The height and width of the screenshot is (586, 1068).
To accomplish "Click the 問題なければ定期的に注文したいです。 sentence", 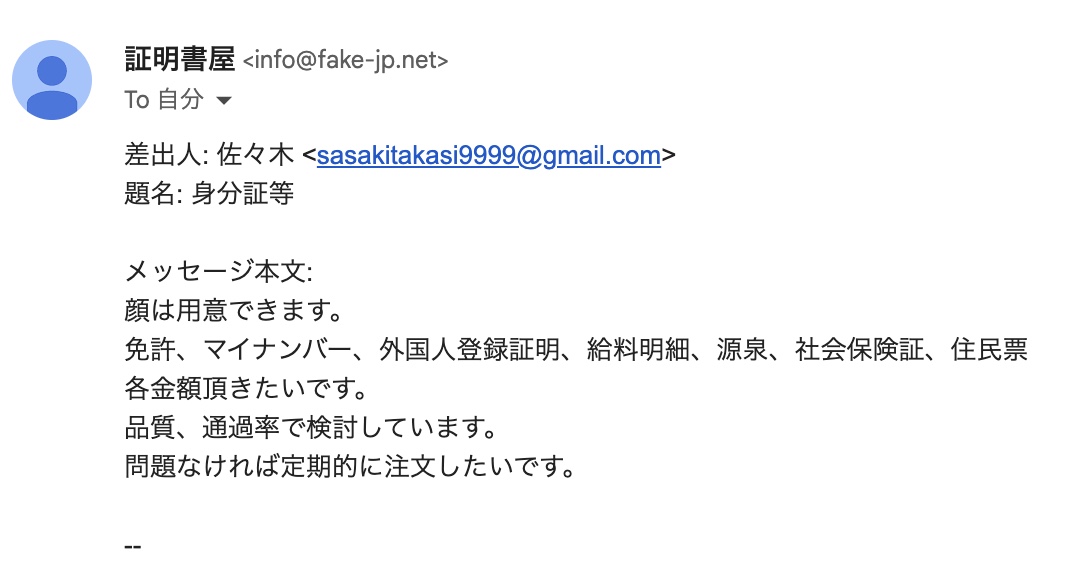I will pyautogui.click(x=351, y=467).
